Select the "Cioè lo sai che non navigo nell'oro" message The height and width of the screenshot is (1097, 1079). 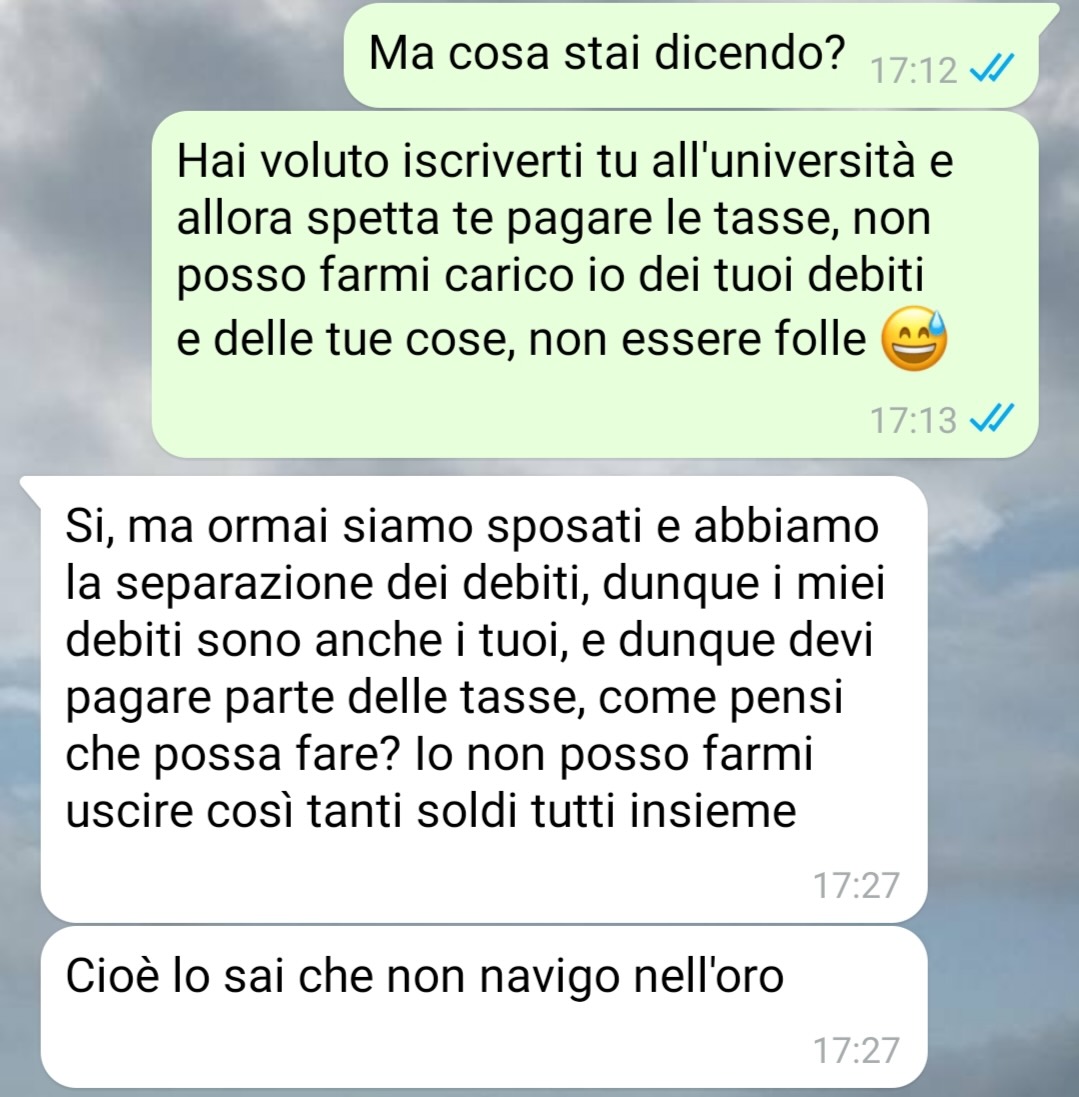pos(484,1007)
